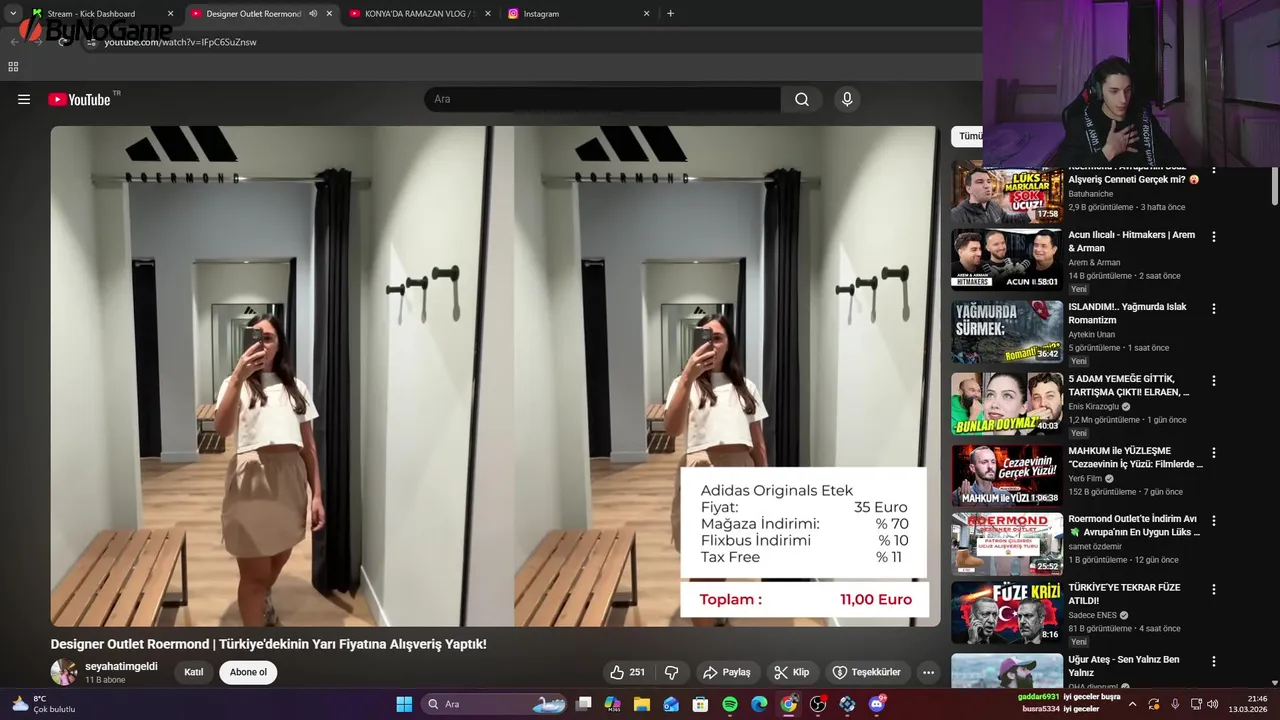Create a clip with the Klip button
Screen dimensions: 1280x720
(x=792, y=672)
